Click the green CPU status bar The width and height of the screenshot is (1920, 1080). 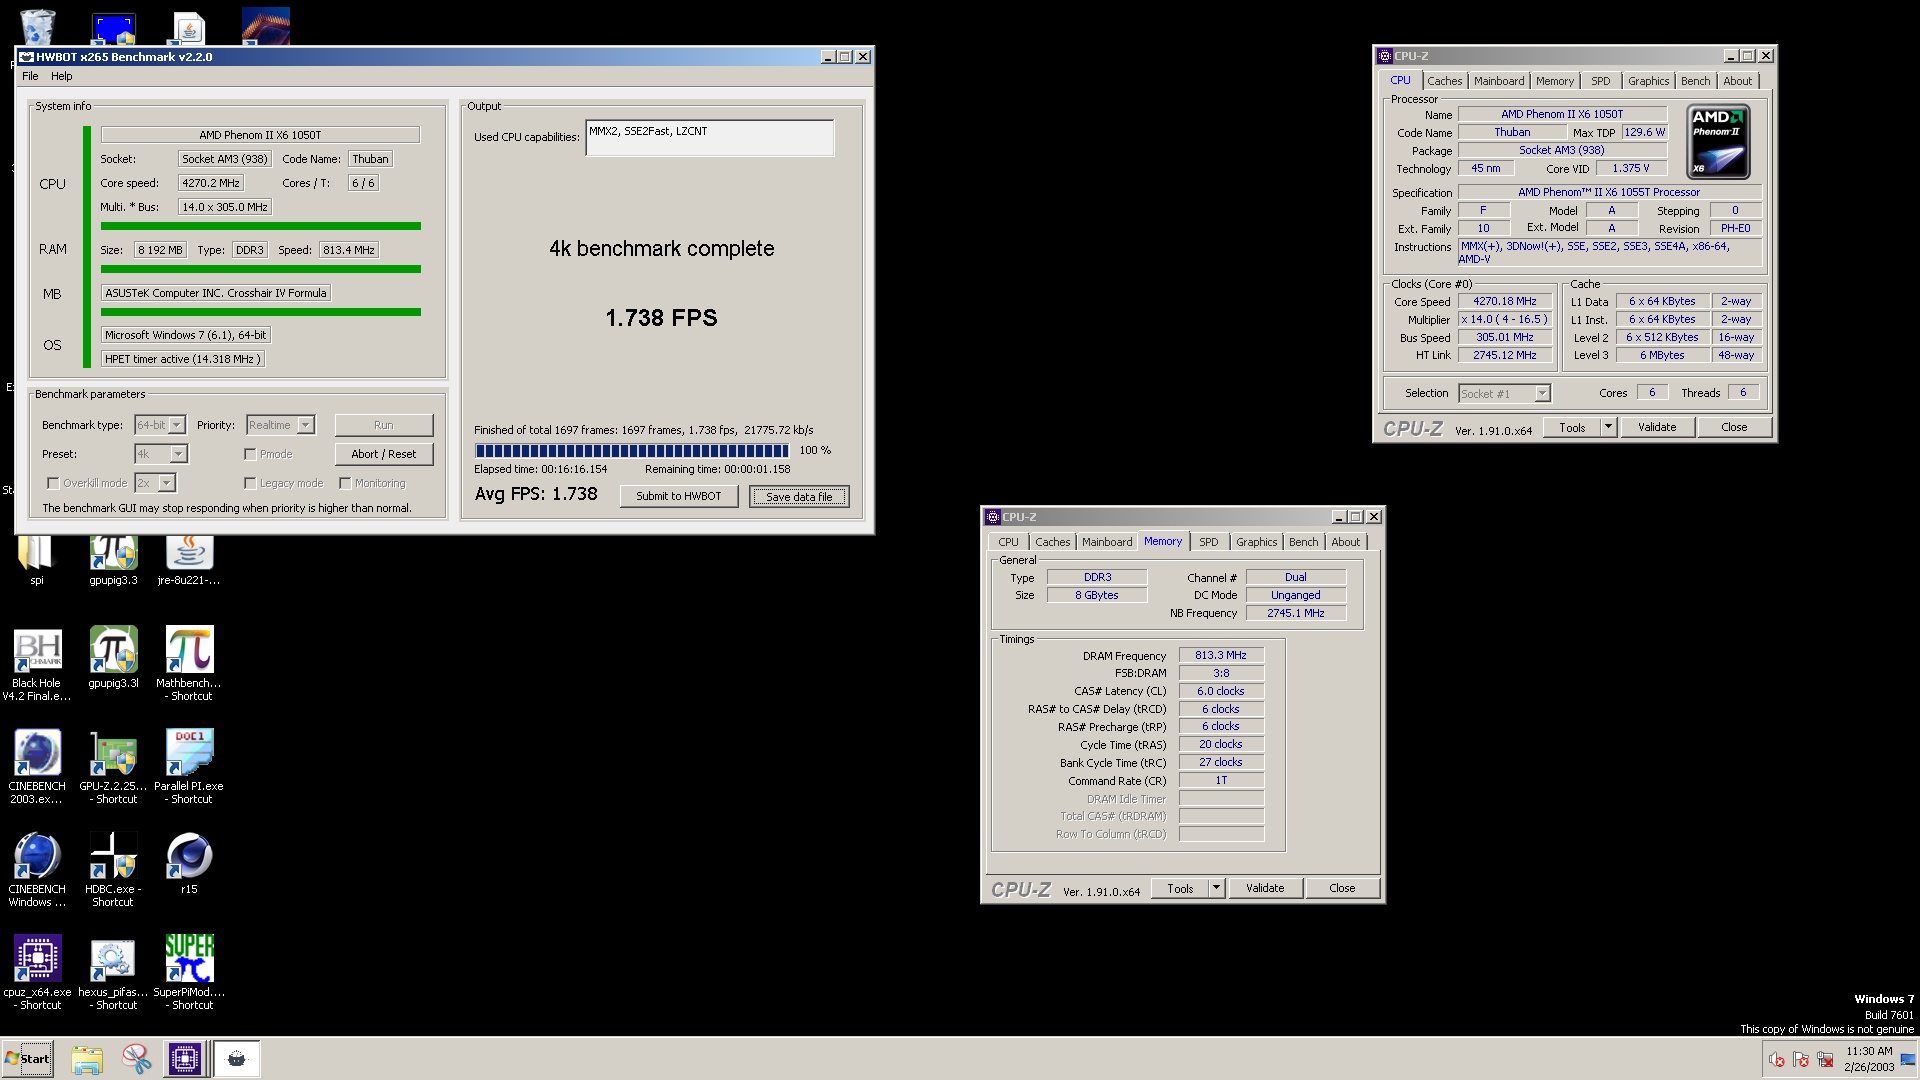(261, 226)
